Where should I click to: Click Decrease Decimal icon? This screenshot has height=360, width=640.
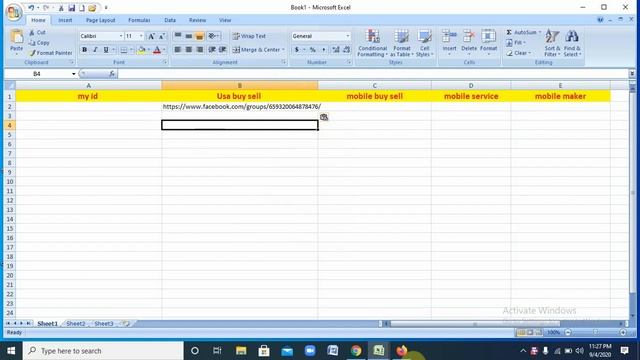pos(347,50)
